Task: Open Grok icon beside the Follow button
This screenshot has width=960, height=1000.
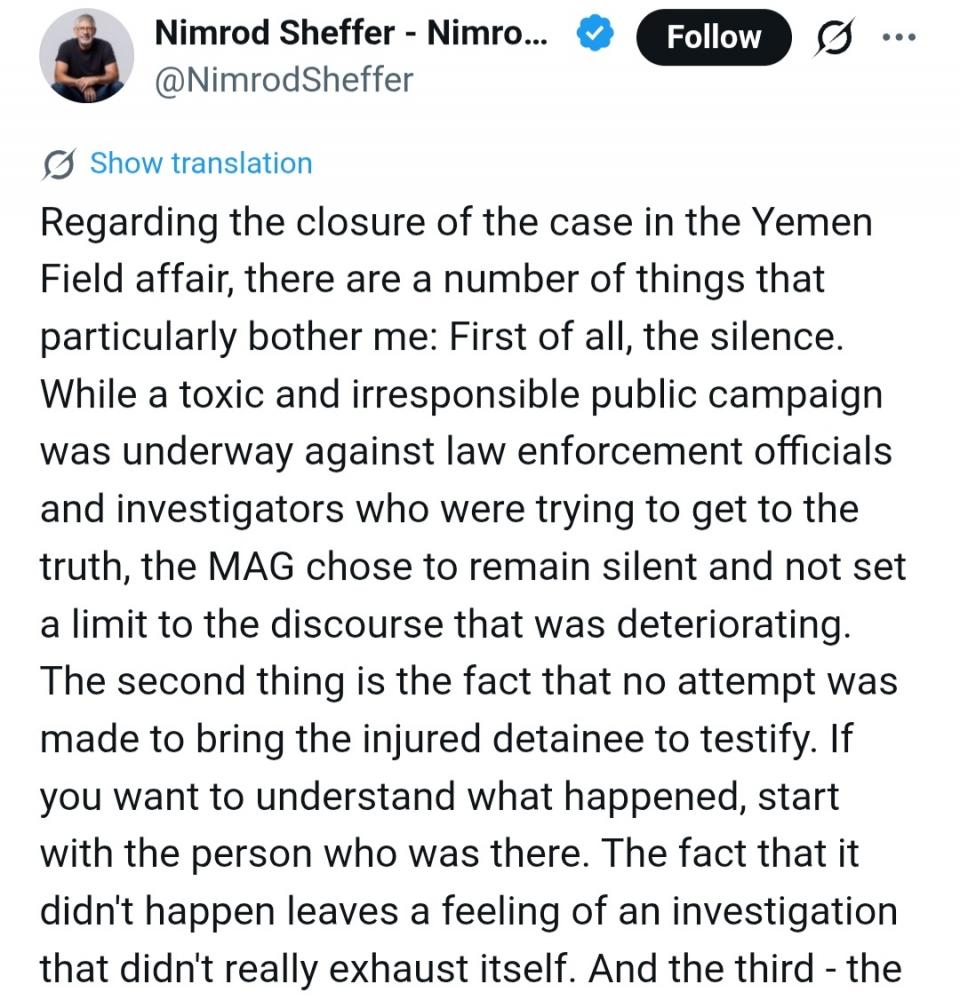Action: click(835, 38)
